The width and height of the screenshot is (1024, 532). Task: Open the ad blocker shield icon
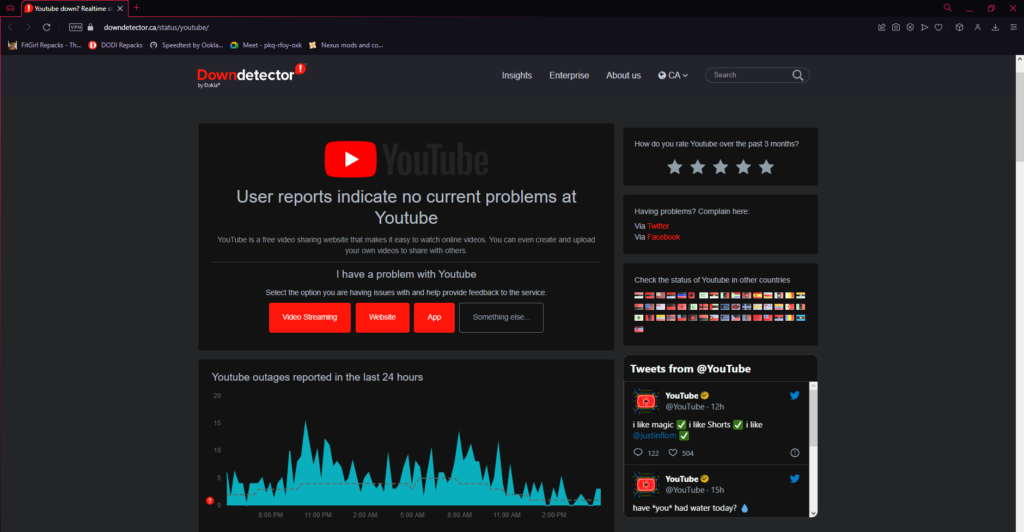pyautogui.click(x=910, y=27)
